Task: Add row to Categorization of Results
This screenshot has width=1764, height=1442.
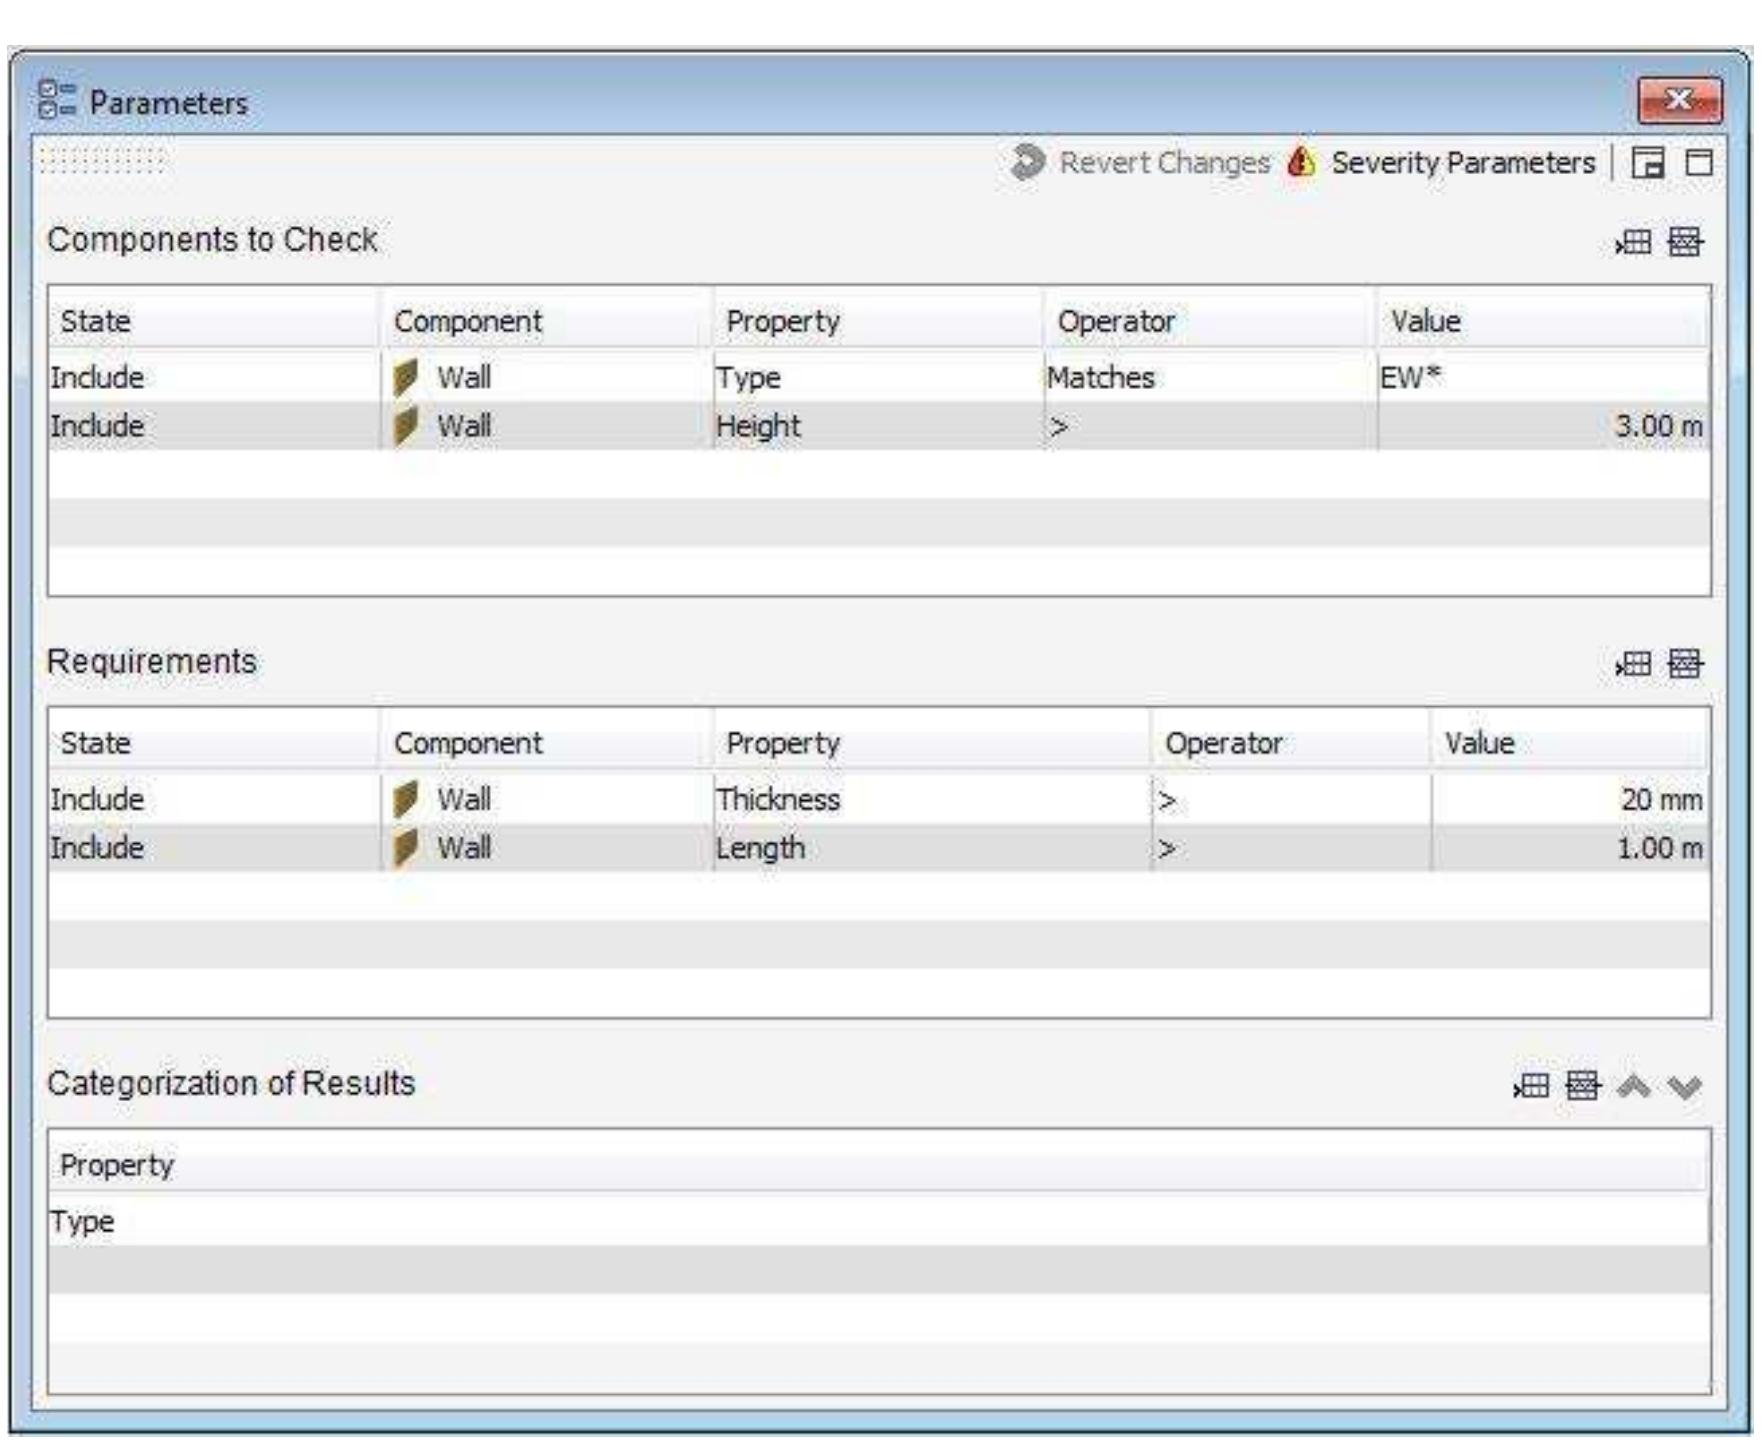Action: (1531, 1086)
